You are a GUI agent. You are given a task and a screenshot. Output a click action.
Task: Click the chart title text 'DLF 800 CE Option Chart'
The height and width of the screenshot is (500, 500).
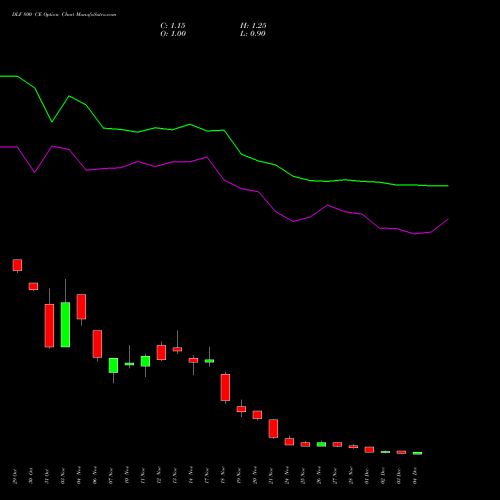43,15
